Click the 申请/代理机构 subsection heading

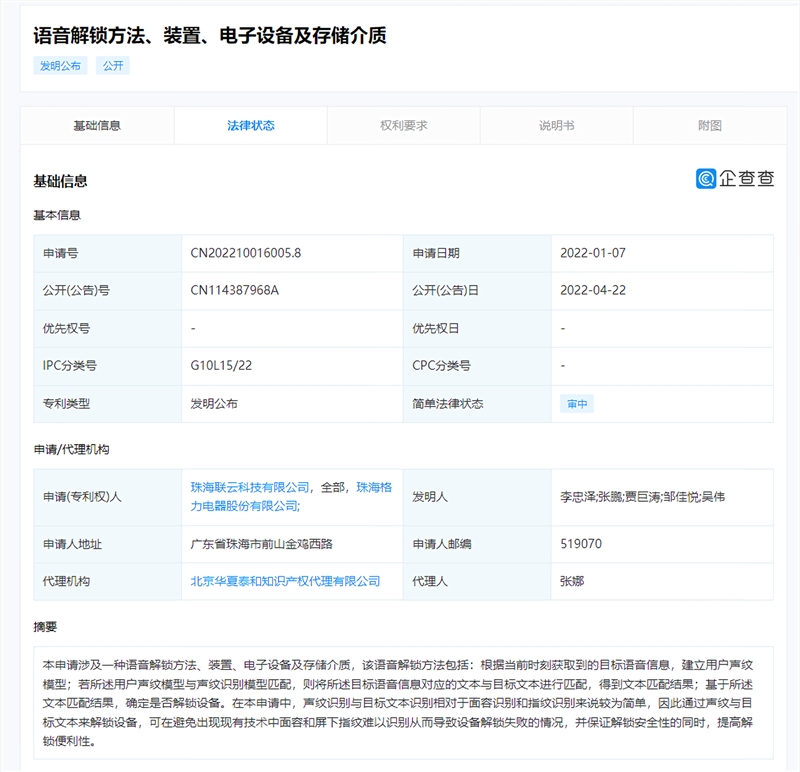pos(71,450)
